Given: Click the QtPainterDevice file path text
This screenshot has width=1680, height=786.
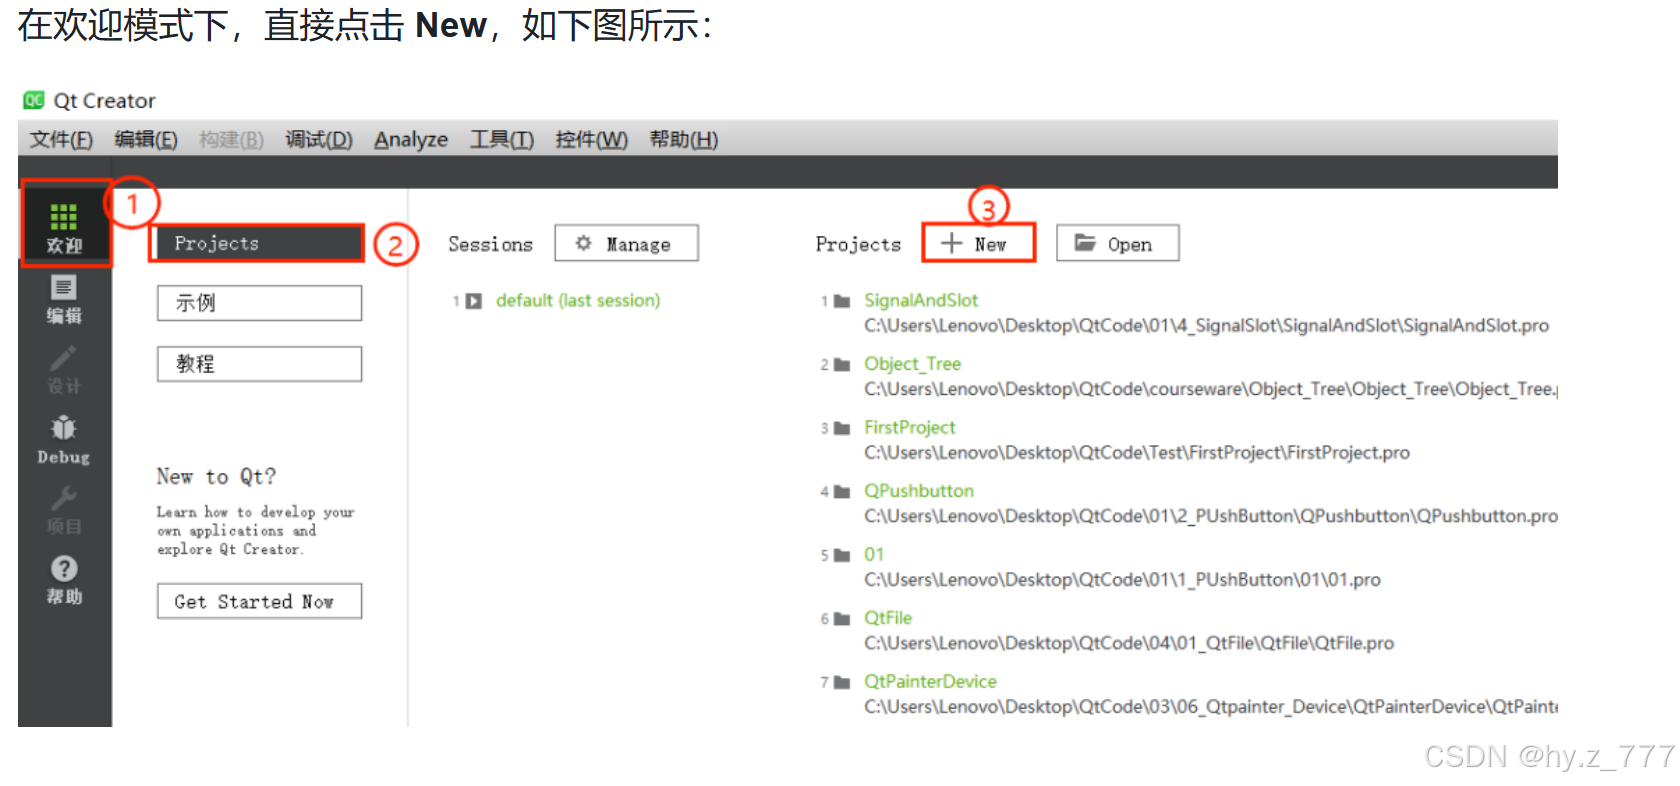Looking at the screenshot, I should (x=1211, y=707).
